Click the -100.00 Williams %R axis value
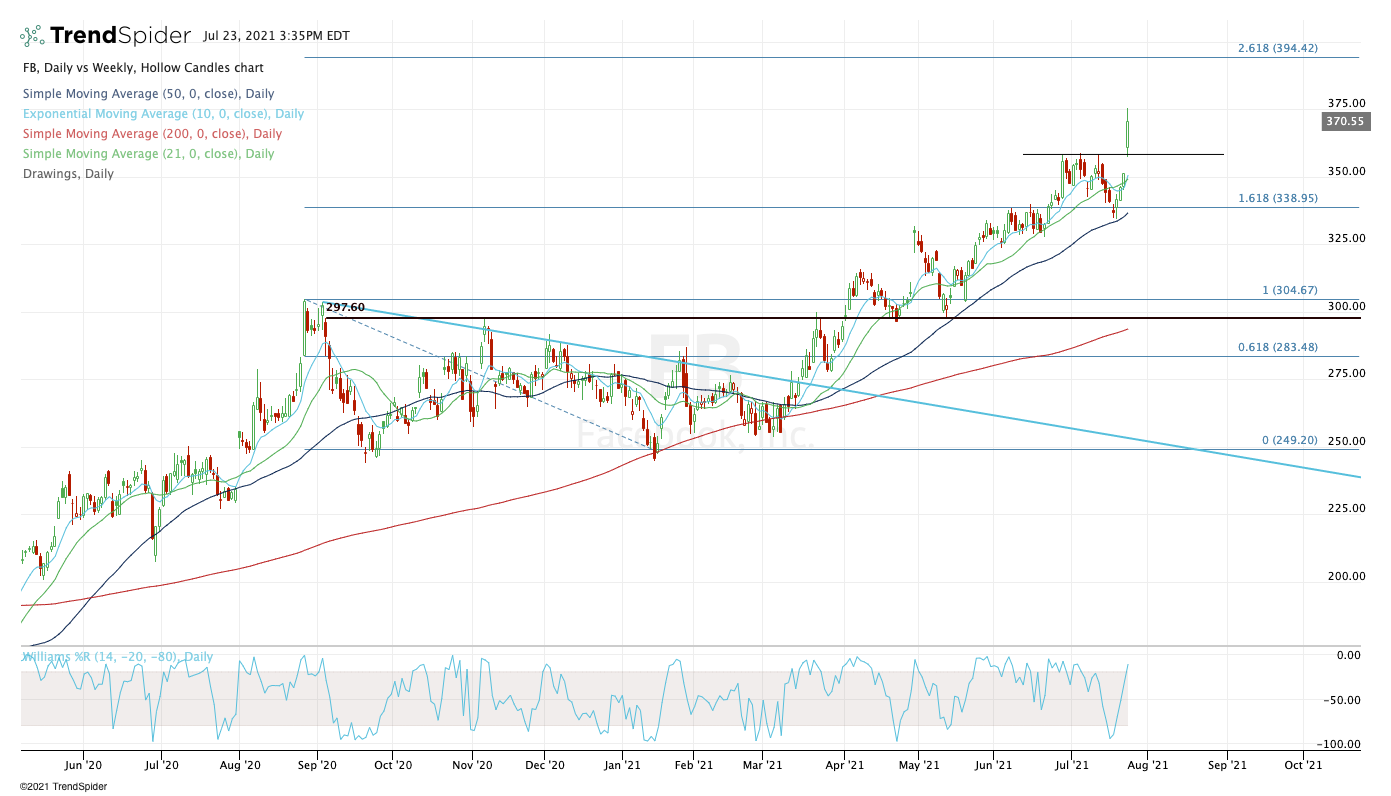The height and width of the screenshot is (796, 1391). 1341,744
